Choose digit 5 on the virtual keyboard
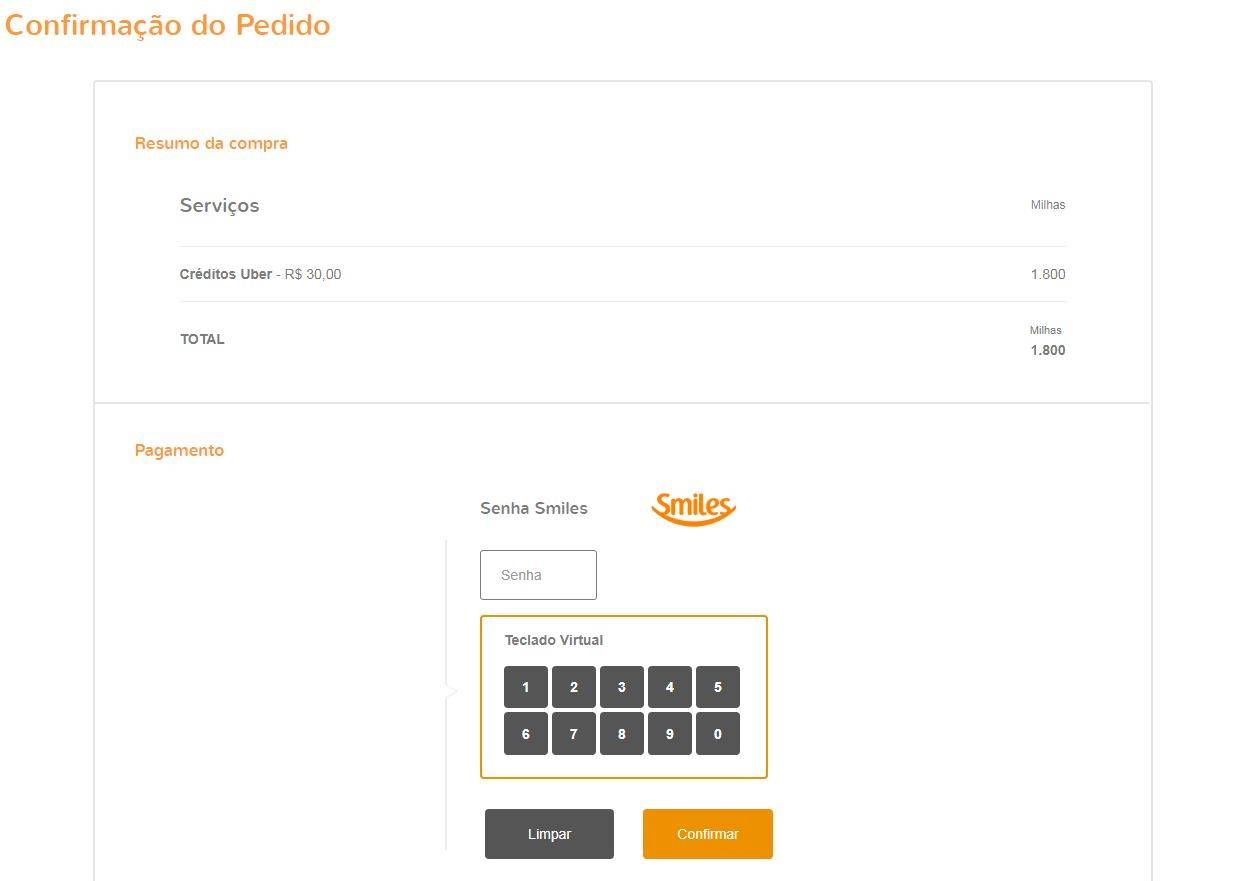The image size is (1257, 881). tap(718, 687)
